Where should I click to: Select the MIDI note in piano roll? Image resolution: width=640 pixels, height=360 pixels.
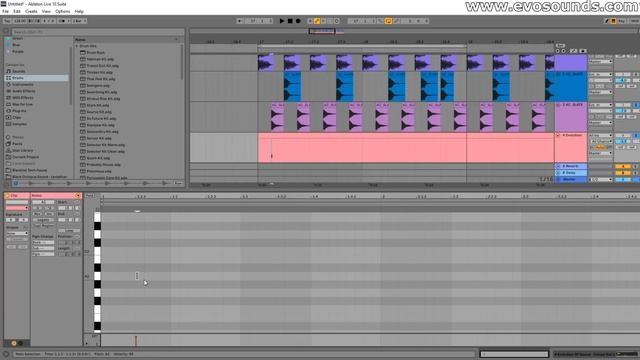pos(137,276)
